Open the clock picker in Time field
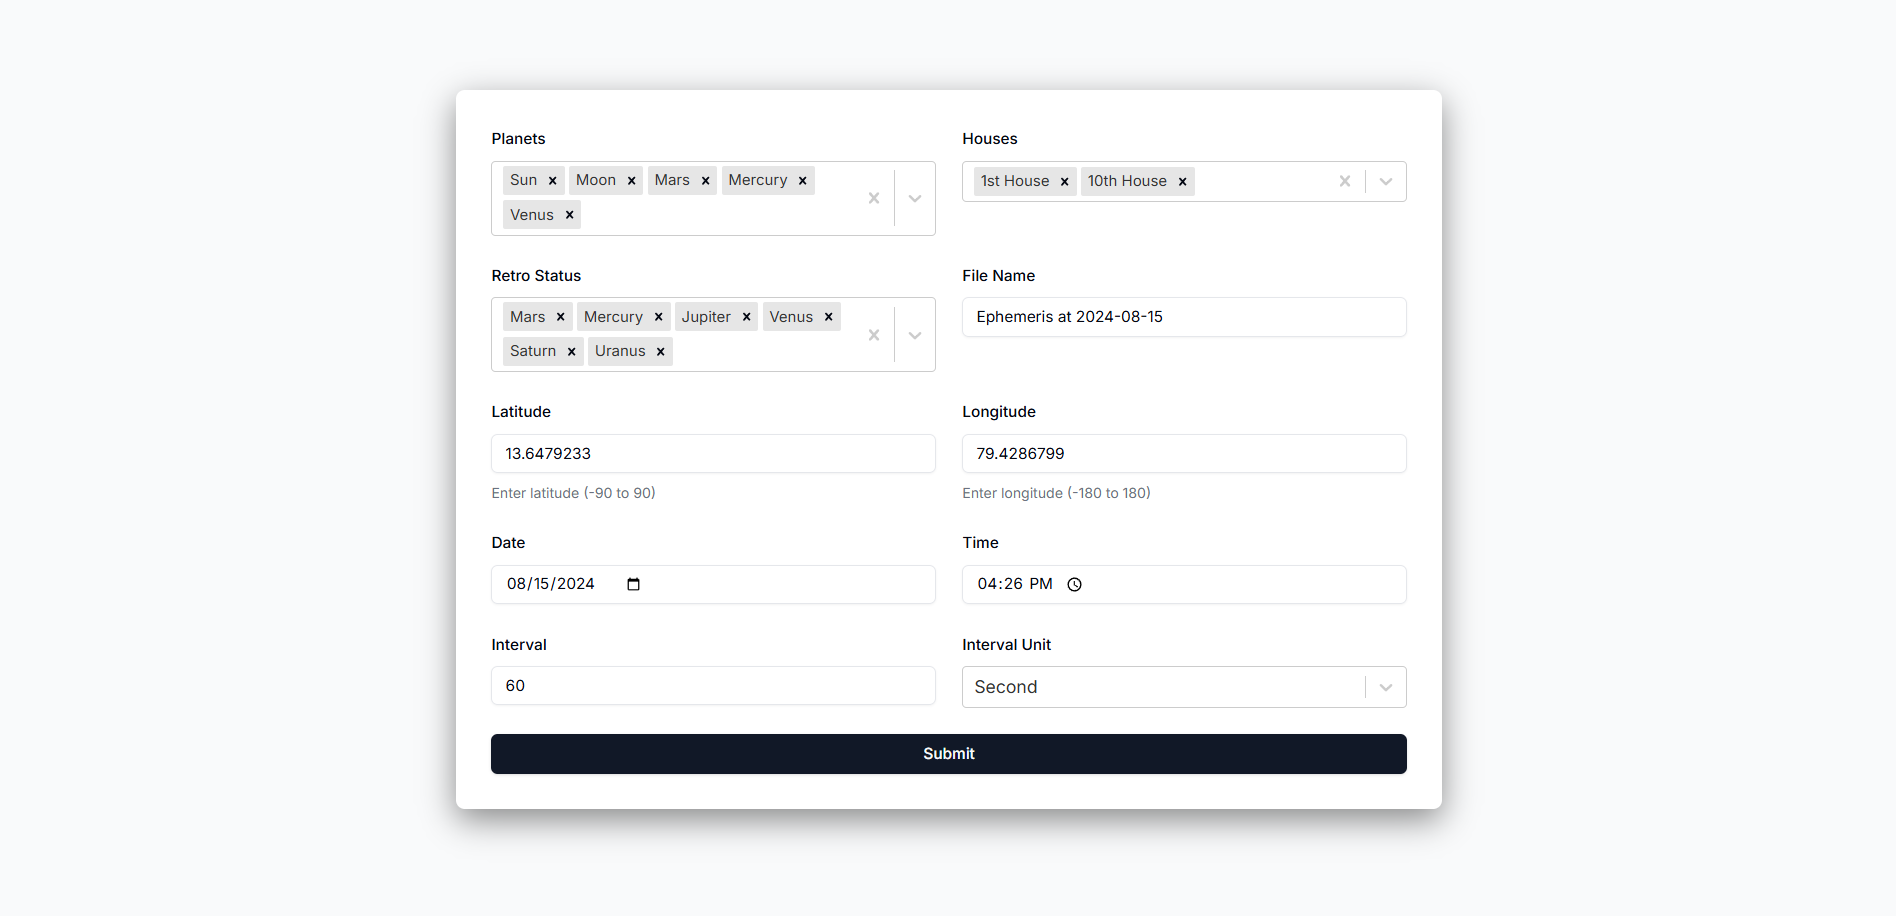Screen dimensions: 1896x916 point(1074,585)
